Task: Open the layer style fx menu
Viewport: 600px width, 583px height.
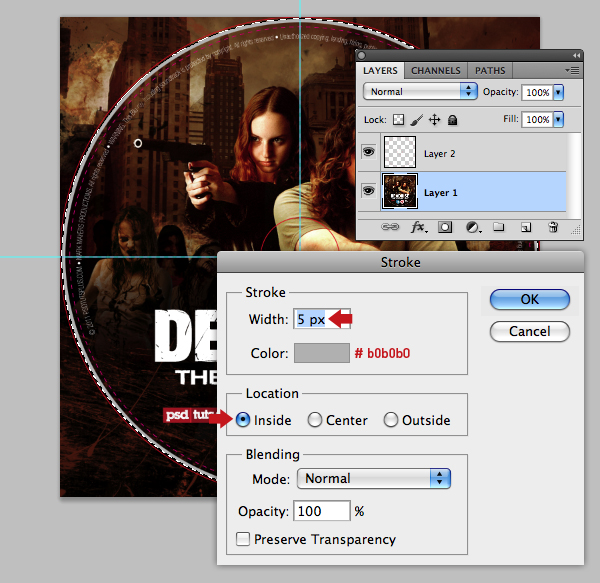Action: 419,227
